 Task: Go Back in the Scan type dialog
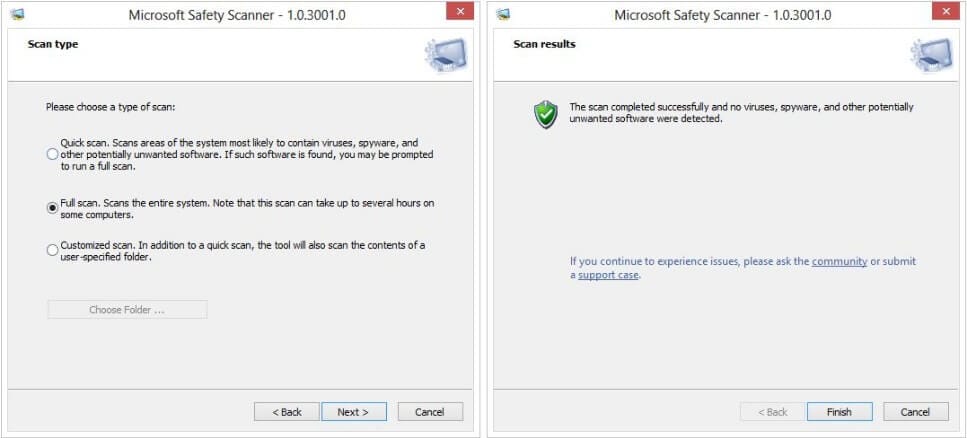[287, 411]
